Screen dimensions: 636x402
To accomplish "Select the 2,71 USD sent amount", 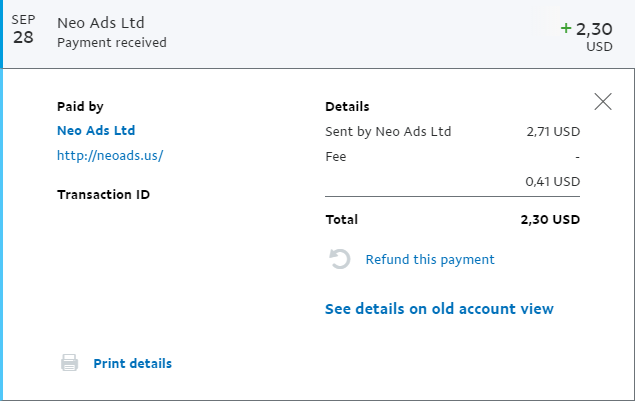I will pyautogui.click(x=553, y=131).
